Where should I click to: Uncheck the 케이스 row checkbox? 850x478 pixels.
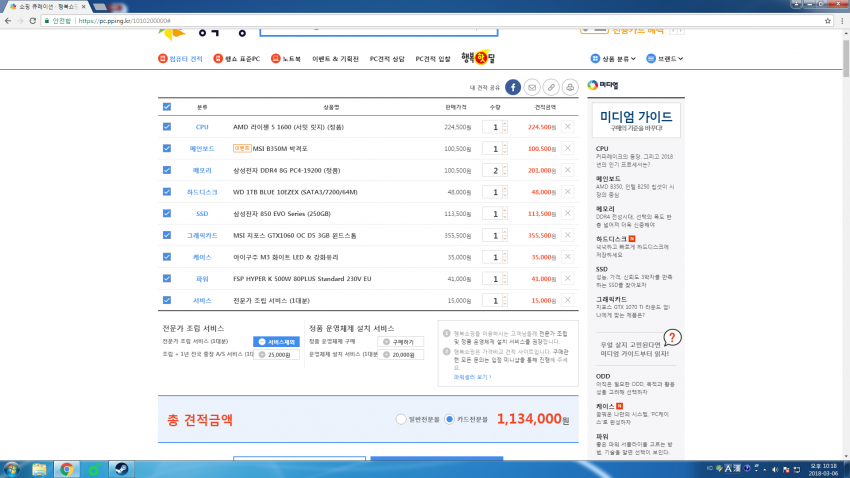tap(167, 257)
